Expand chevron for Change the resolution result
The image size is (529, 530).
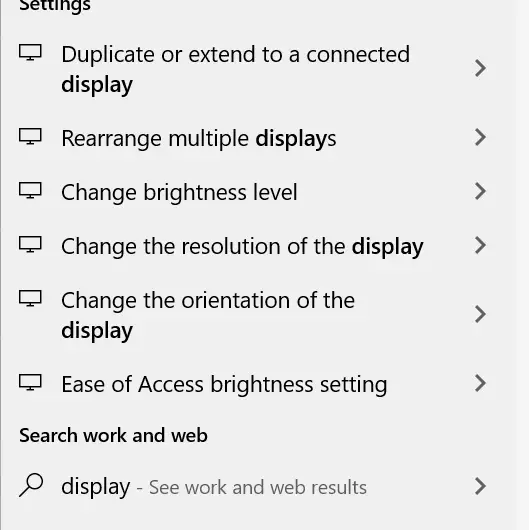(x=480, y=245)
